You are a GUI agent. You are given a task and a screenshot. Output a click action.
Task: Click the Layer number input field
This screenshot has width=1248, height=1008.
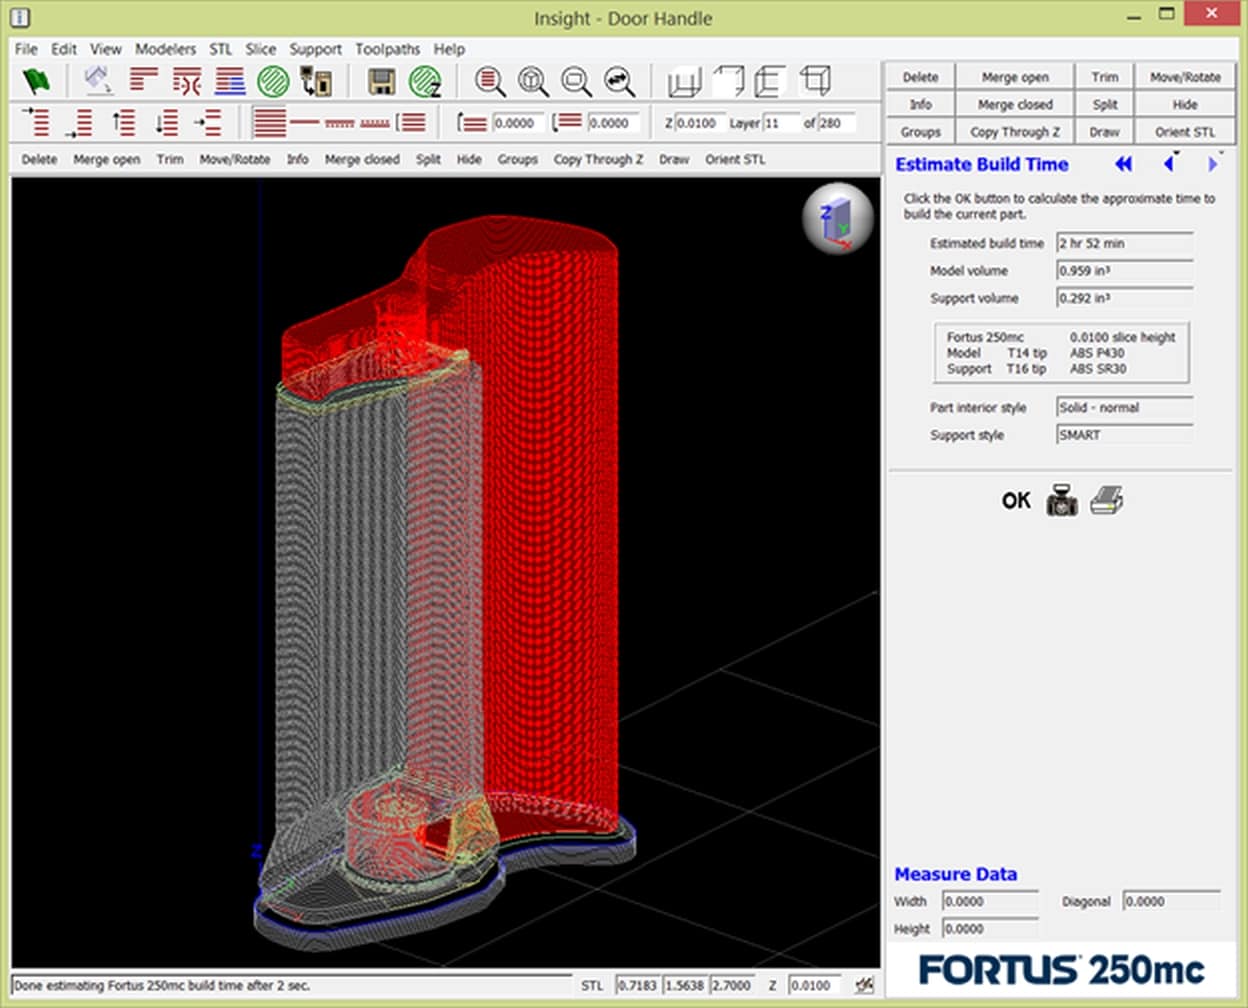point(781,123)
